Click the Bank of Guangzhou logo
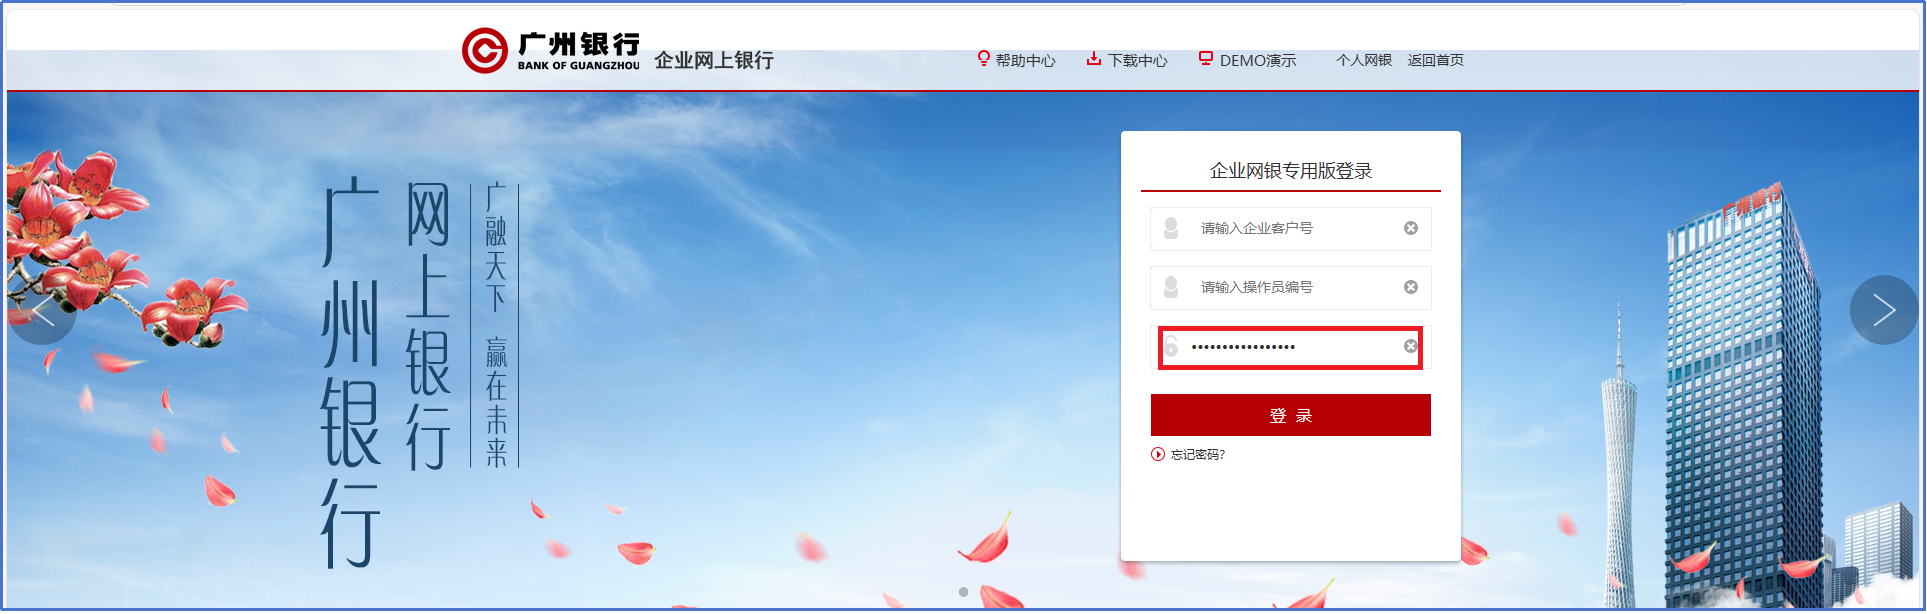Screen dimensions: 1927x614 point(551,51)
